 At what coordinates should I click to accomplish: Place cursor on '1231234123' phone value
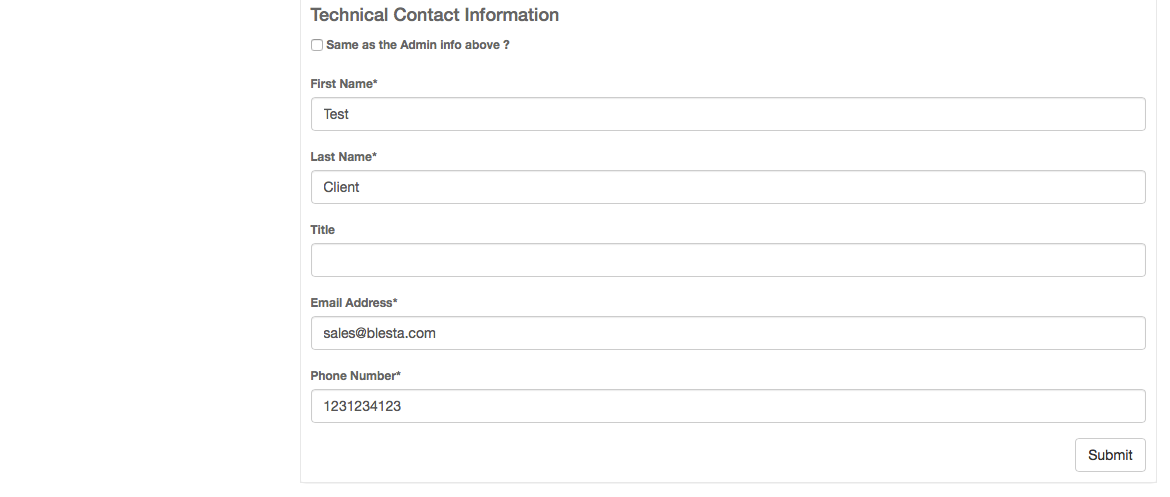click(x=362, y=406)
